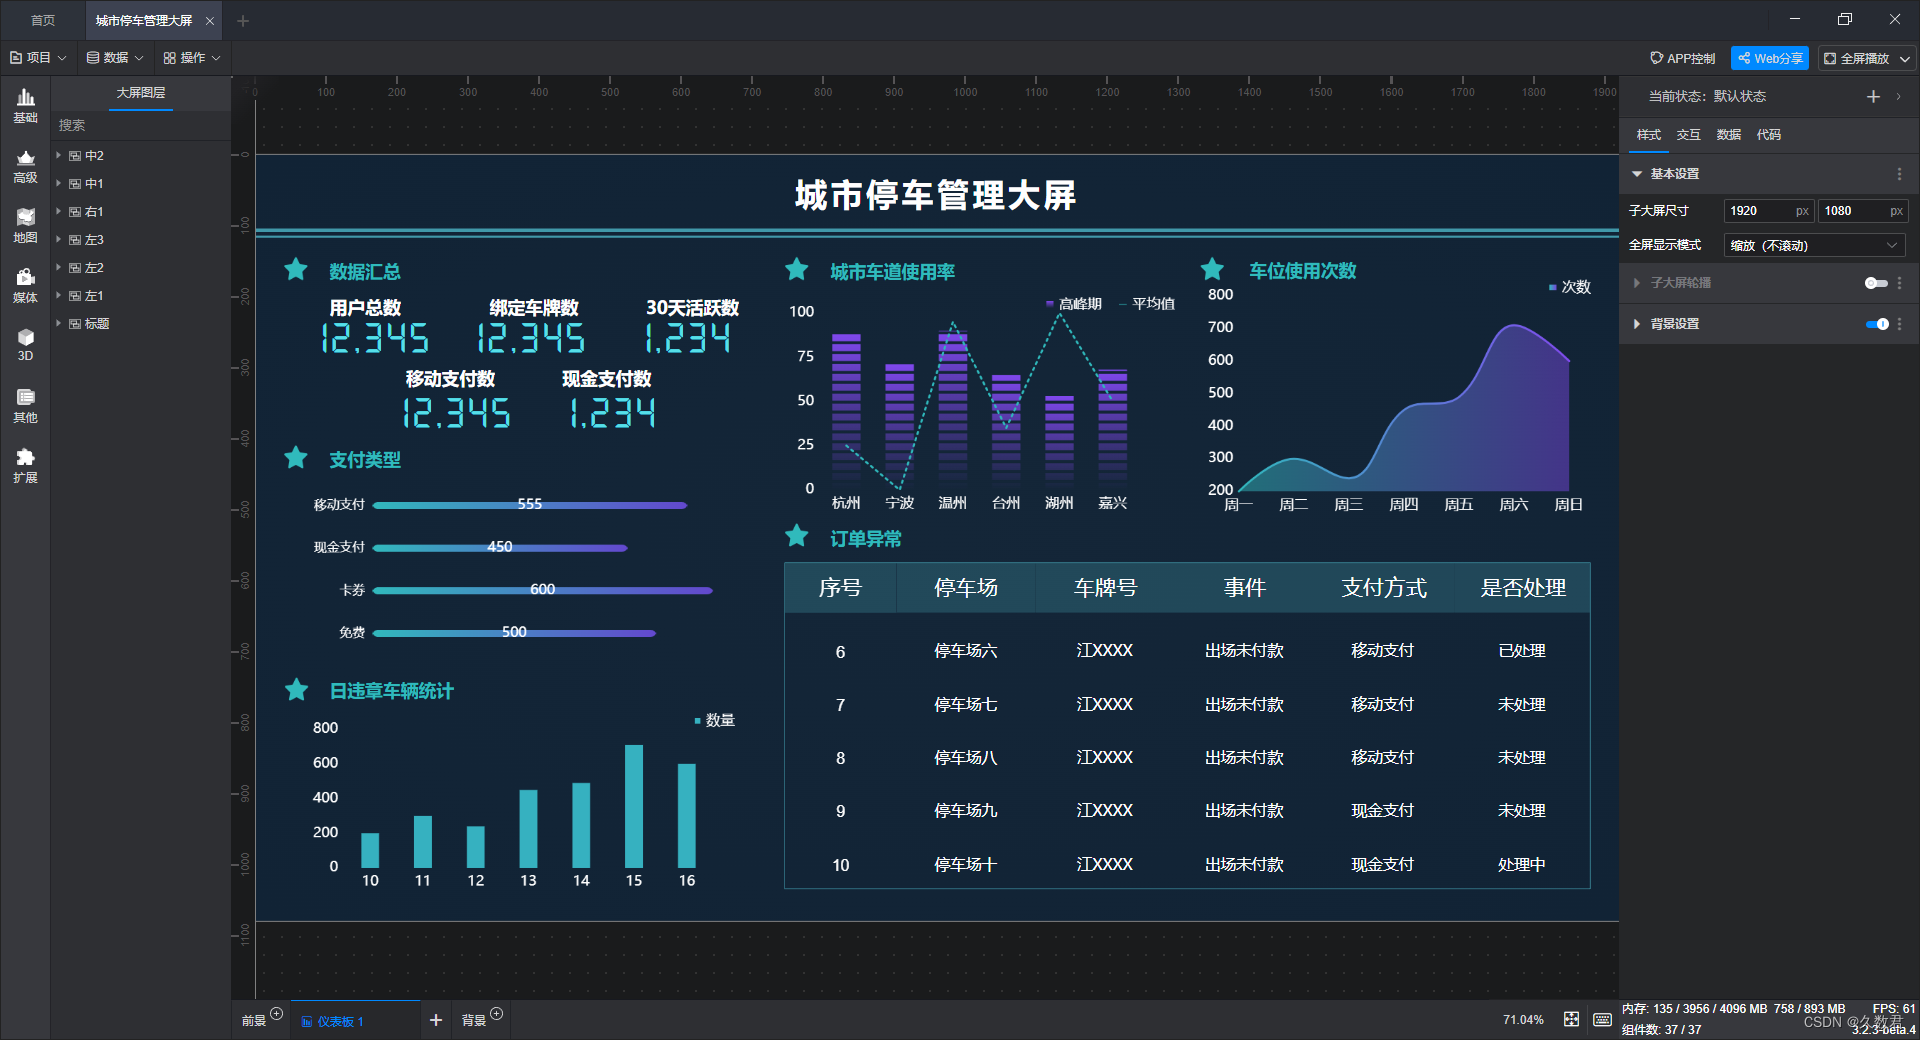Click add icon next to 背景
This screenshot has width=1920, height=1040.
497,1014
